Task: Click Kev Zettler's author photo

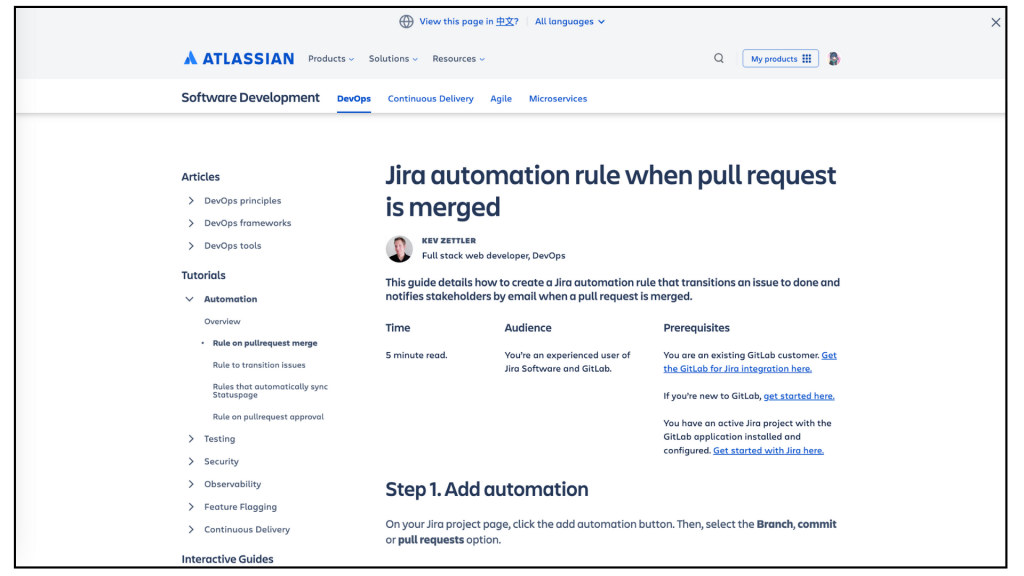Action: point(399,249)
